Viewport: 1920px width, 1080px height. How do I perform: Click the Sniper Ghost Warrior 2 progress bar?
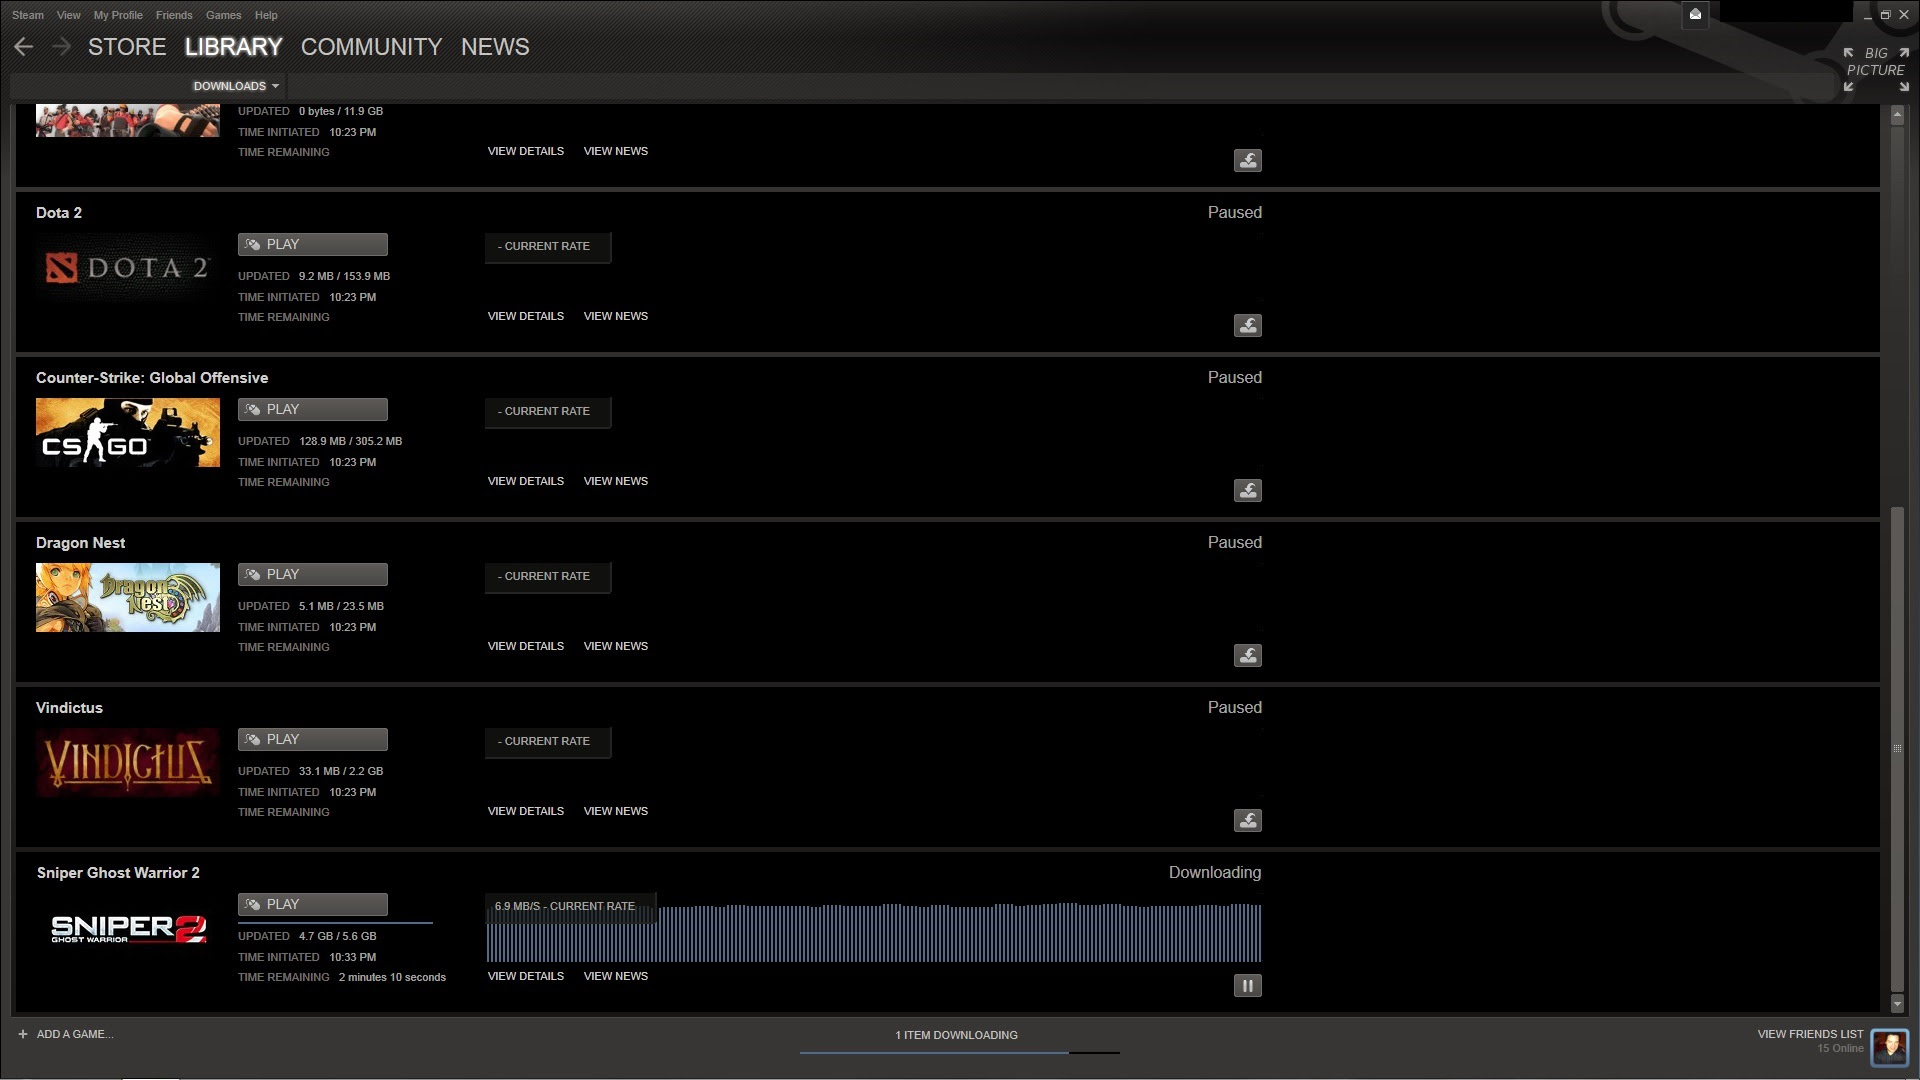[335, 922]
